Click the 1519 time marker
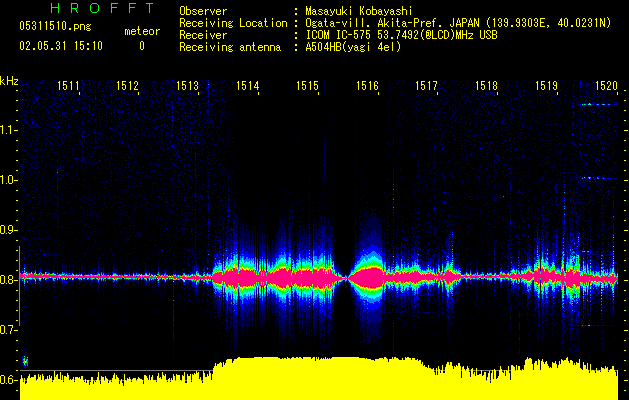The width and height of the screenshot is (629, 400). (x=546, y=85)
